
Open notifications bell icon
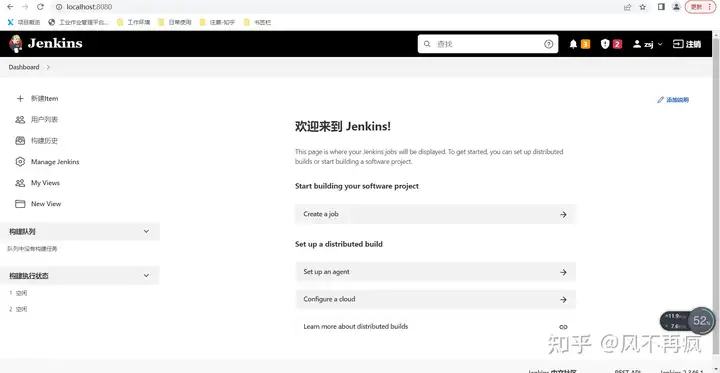(x=573, y=44)
